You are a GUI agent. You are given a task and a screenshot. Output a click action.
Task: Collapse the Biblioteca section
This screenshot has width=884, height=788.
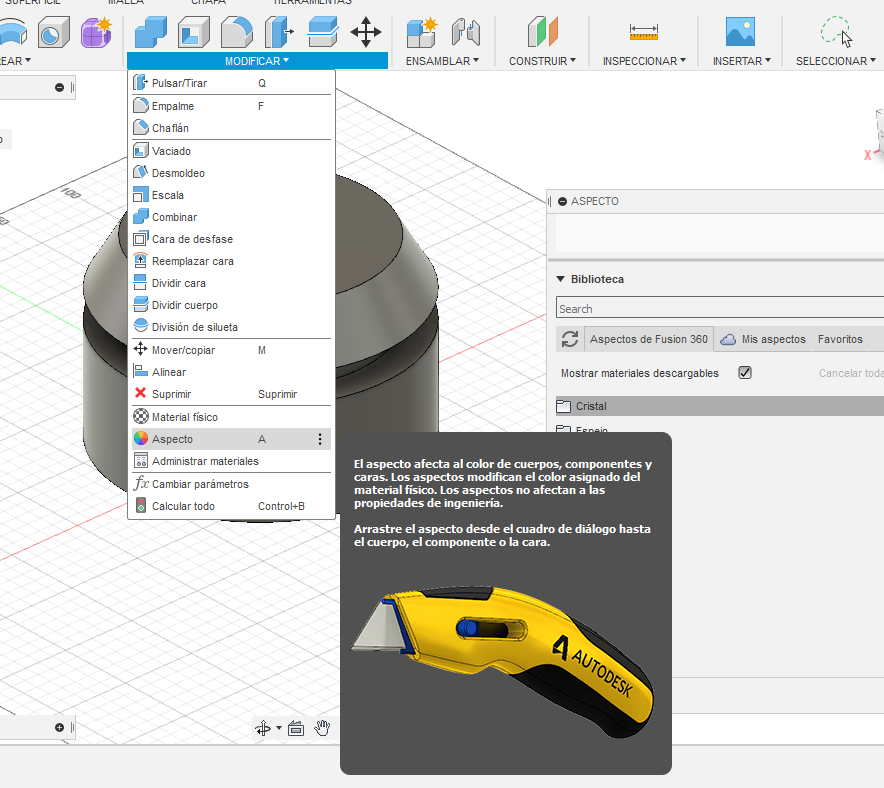pos(560,279)
